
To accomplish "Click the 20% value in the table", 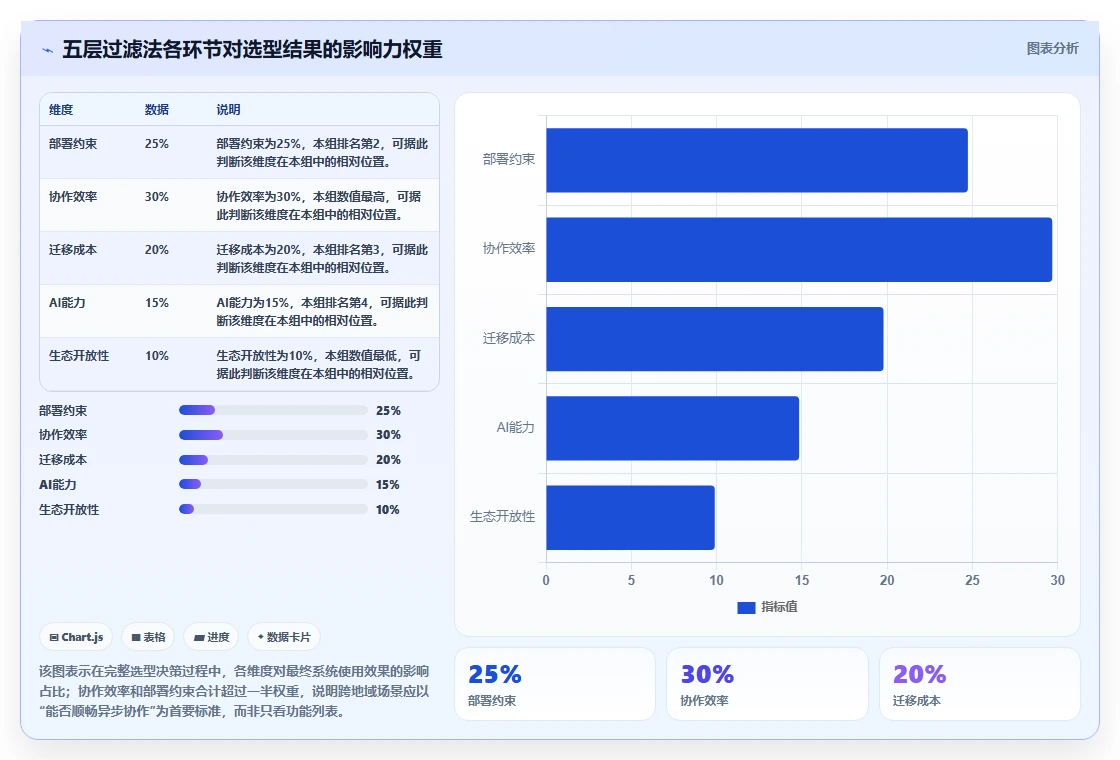I will (x=156, y=249).
